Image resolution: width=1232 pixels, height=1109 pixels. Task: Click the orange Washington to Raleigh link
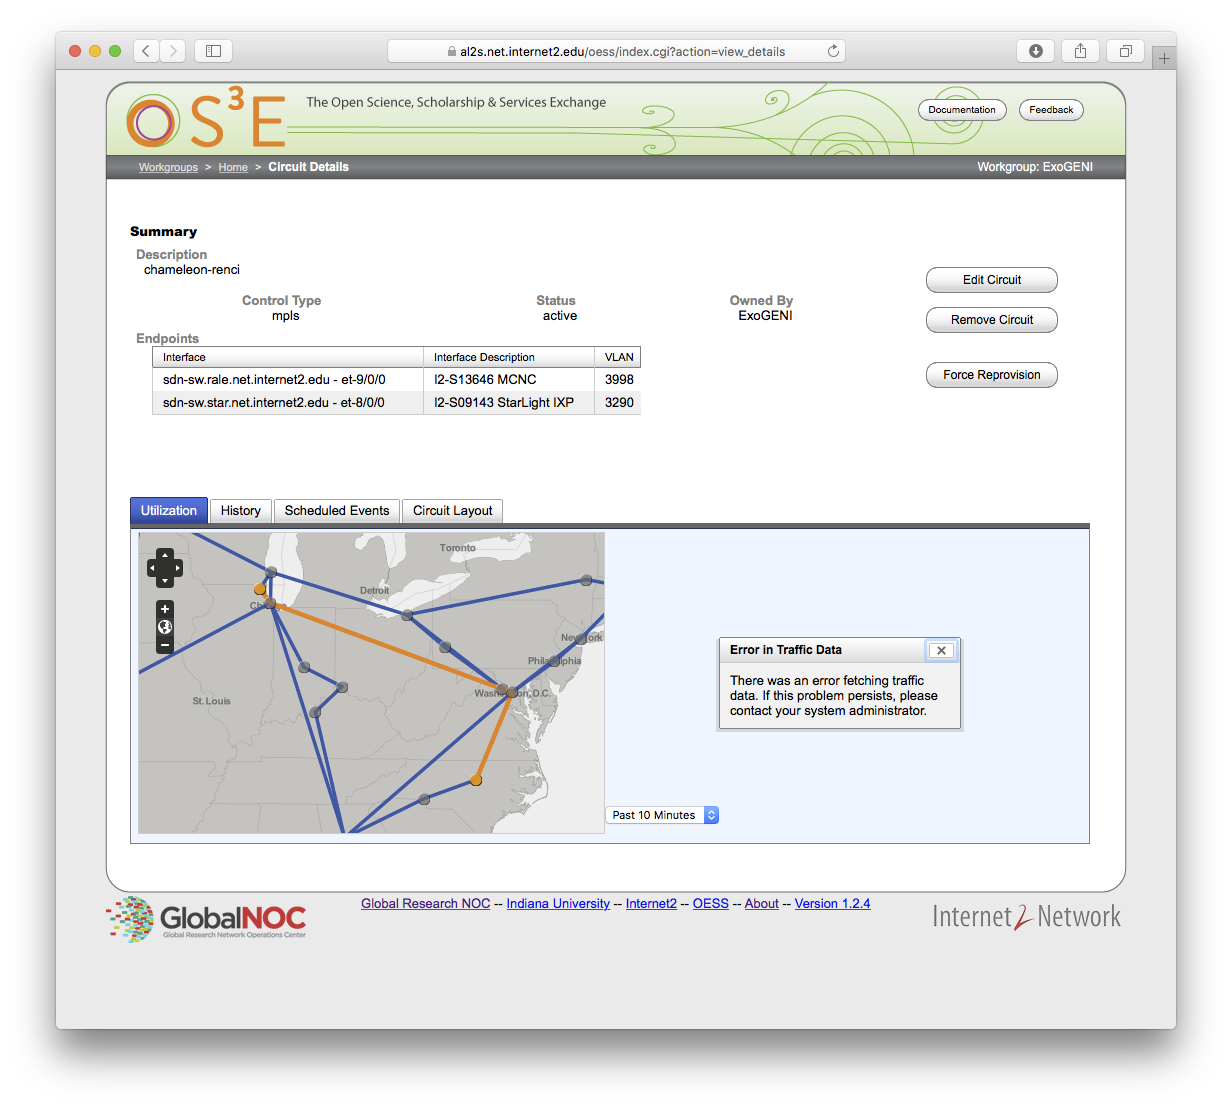point(494,736)
